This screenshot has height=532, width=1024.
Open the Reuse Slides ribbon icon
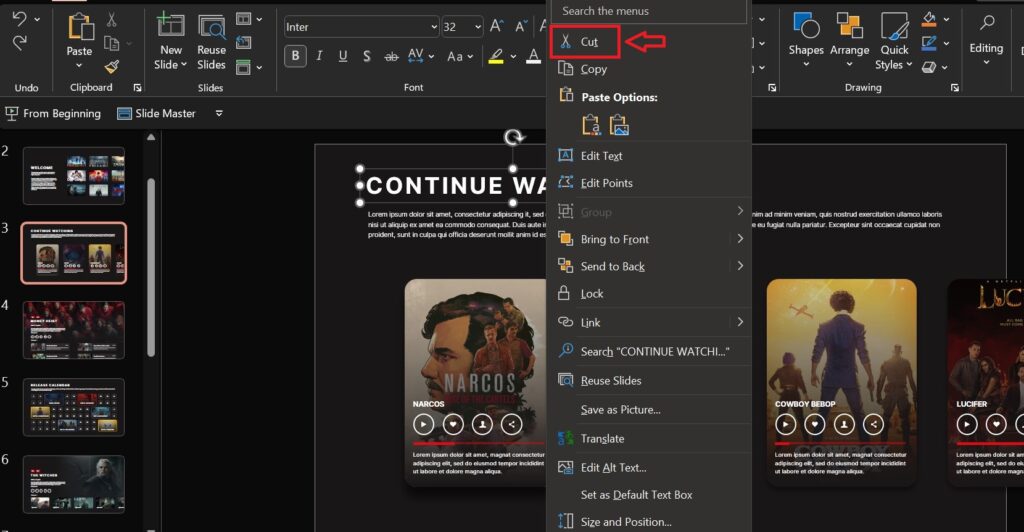pyautogui.click(x=212, y=27)
